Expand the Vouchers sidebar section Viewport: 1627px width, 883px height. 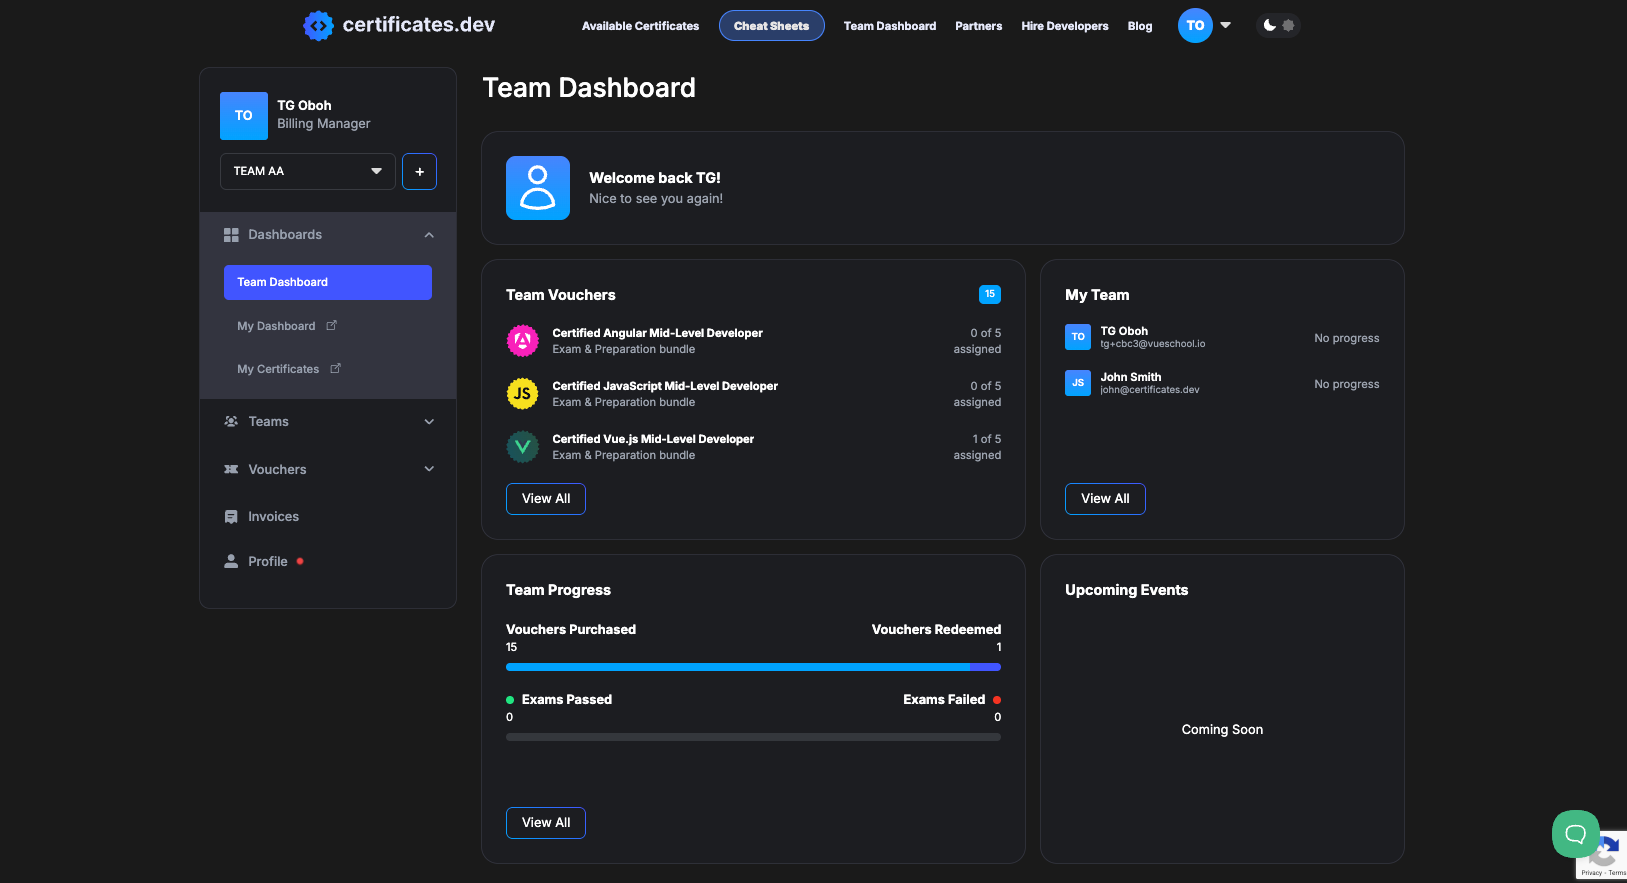pos(429,469)
